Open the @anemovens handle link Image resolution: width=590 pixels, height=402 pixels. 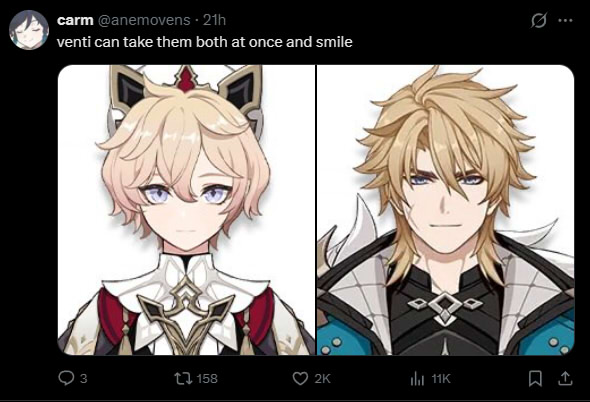pos(144,20)
